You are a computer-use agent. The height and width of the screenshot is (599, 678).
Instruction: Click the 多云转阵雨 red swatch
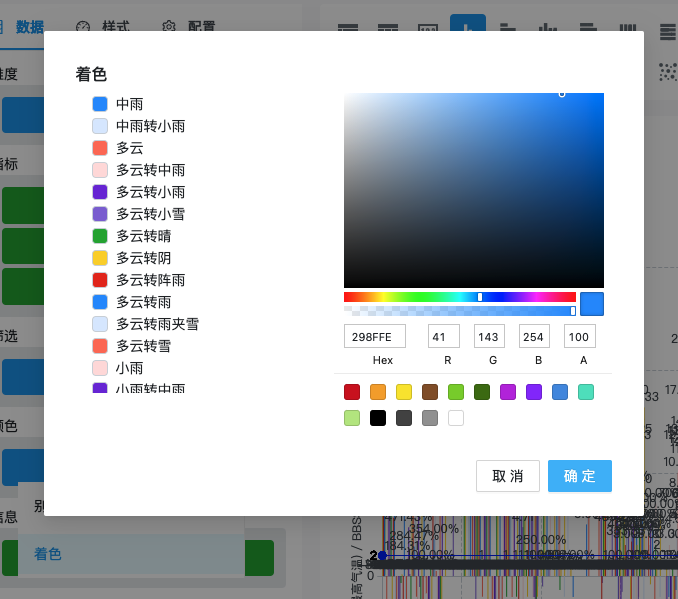click(100, 280)
